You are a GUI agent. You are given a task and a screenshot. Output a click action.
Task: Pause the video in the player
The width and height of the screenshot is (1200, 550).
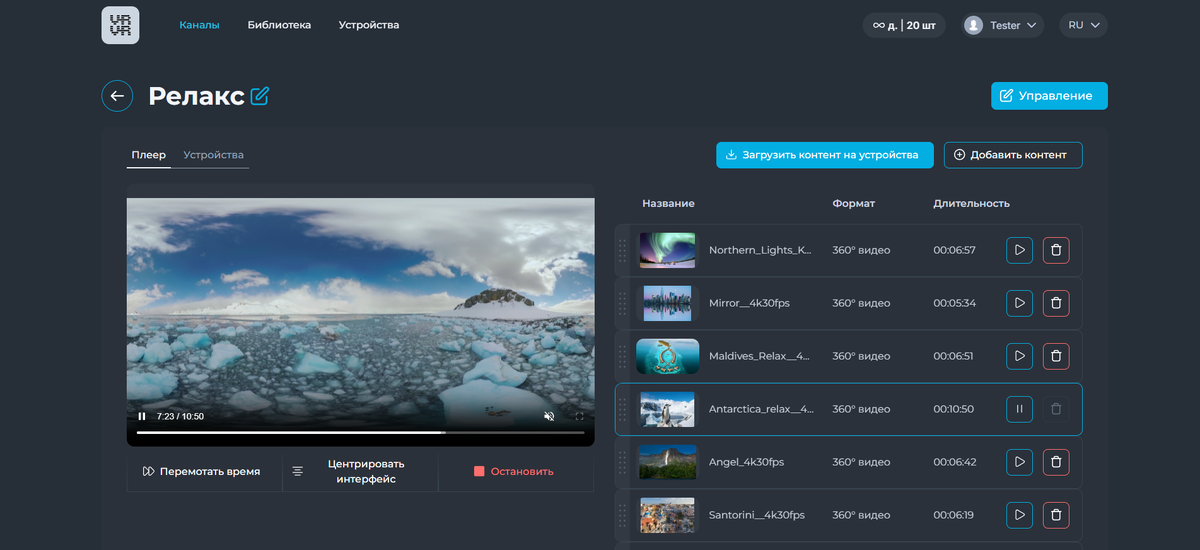(x=142, y=416)
